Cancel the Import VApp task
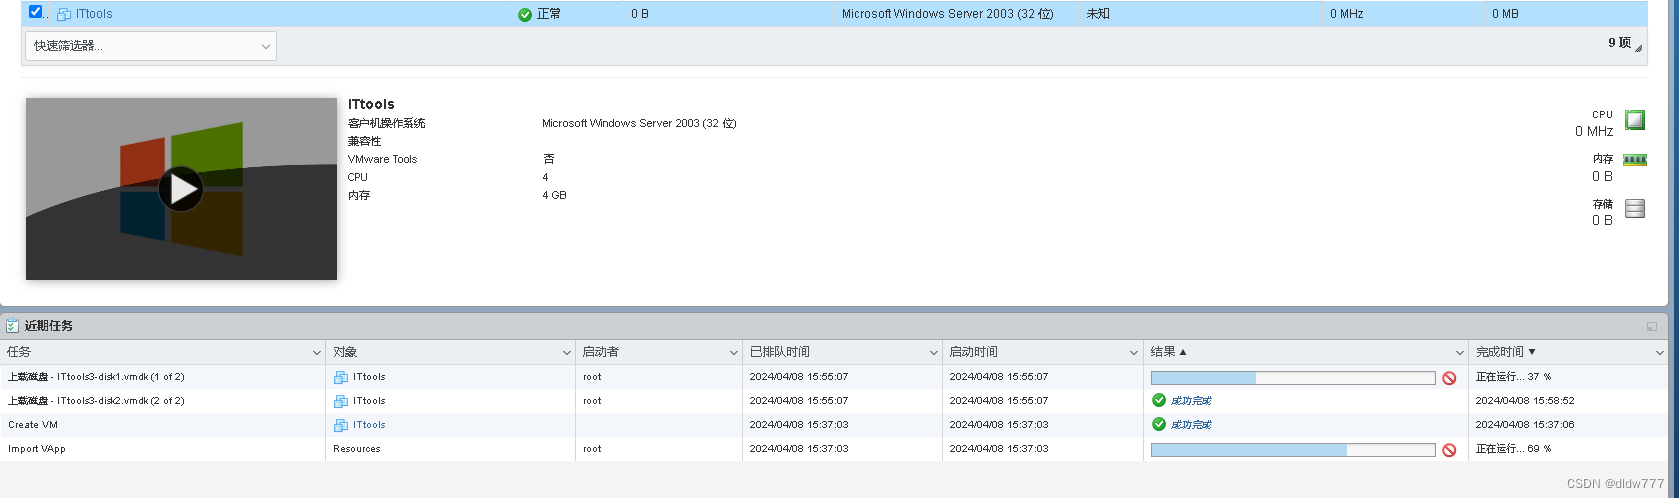 coord(1449,450)
